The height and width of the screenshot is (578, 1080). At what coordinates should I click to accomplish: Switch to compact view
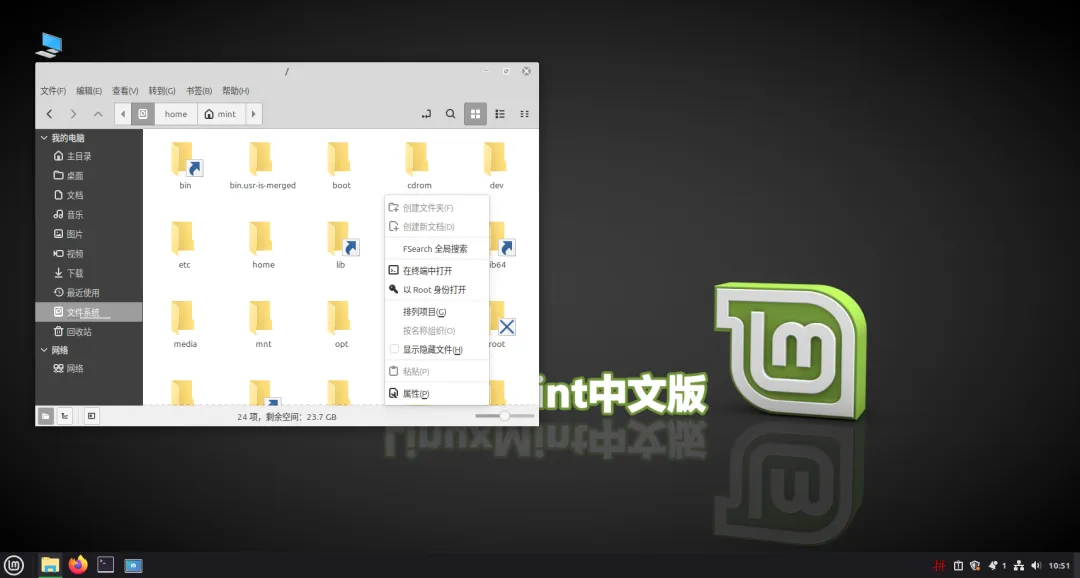(524, 114)
